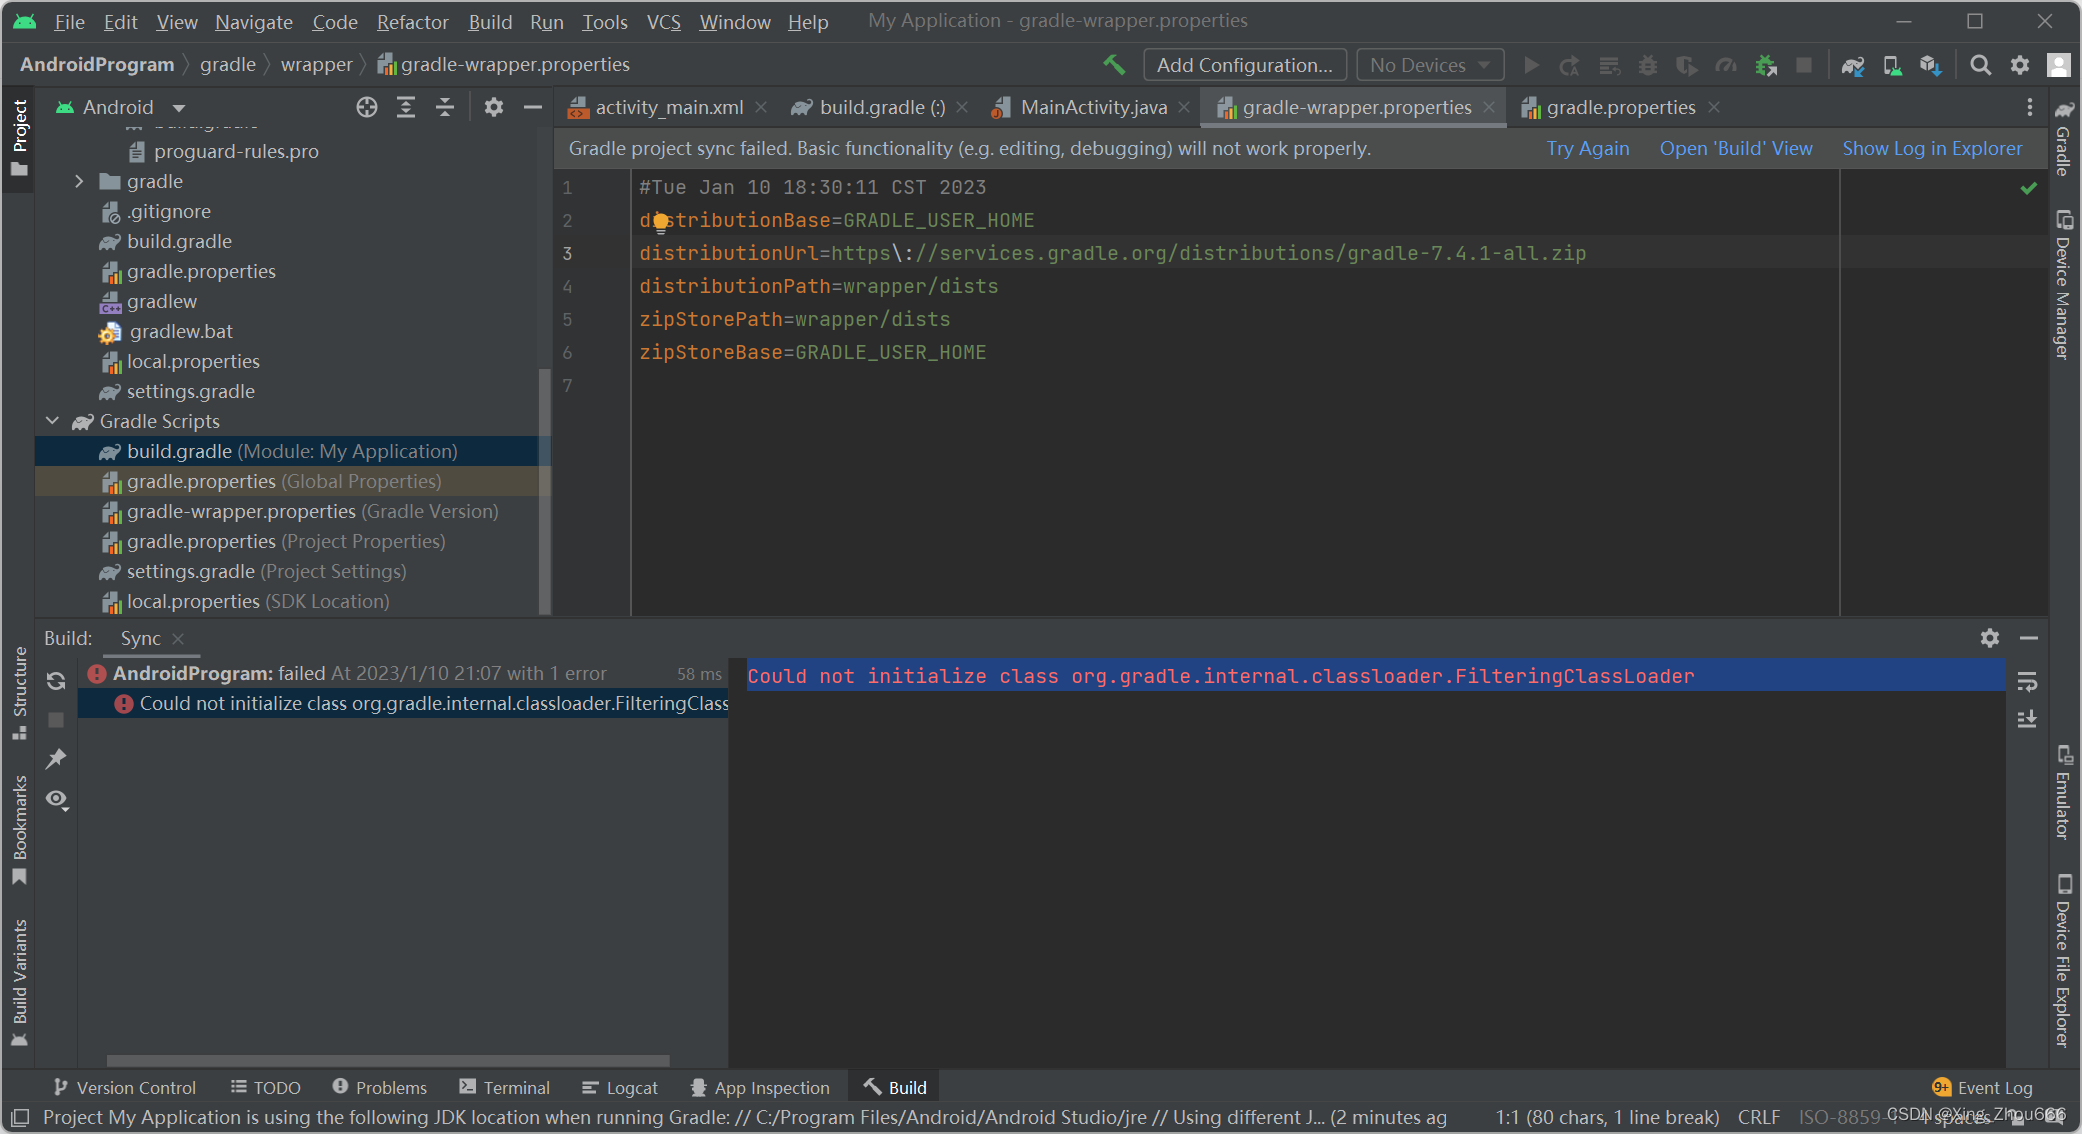Open the SDK Manager

(x=1931, y=64)
